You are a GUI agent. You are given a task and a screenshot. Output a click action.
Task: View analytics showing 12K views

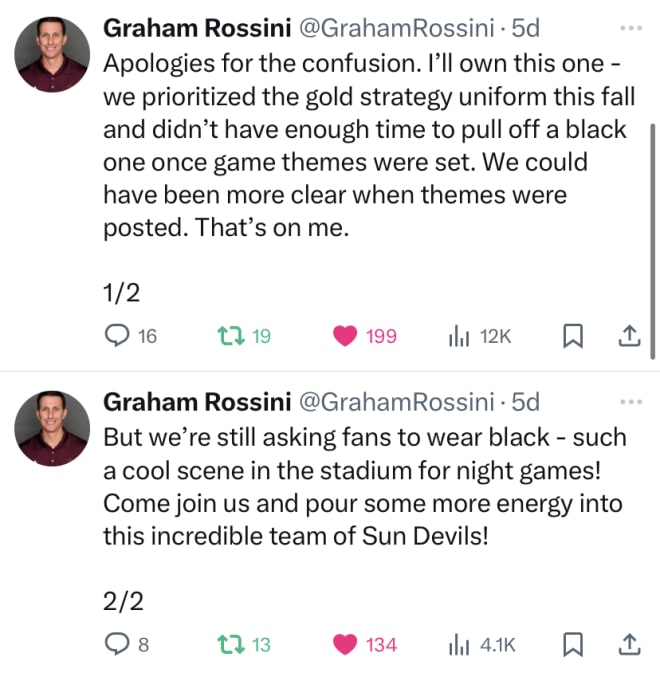[479, 336]
